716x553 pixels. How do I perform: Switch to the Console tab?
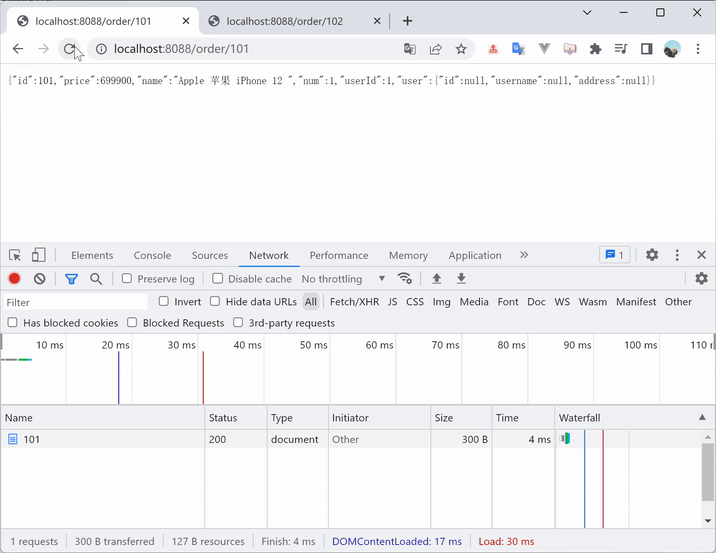(x=152, y=255)
